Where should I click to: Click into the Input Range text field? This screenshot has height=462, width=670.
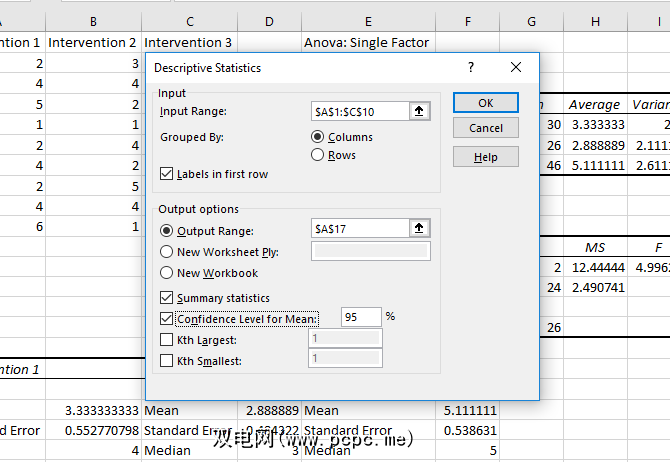tap(359, 112)
